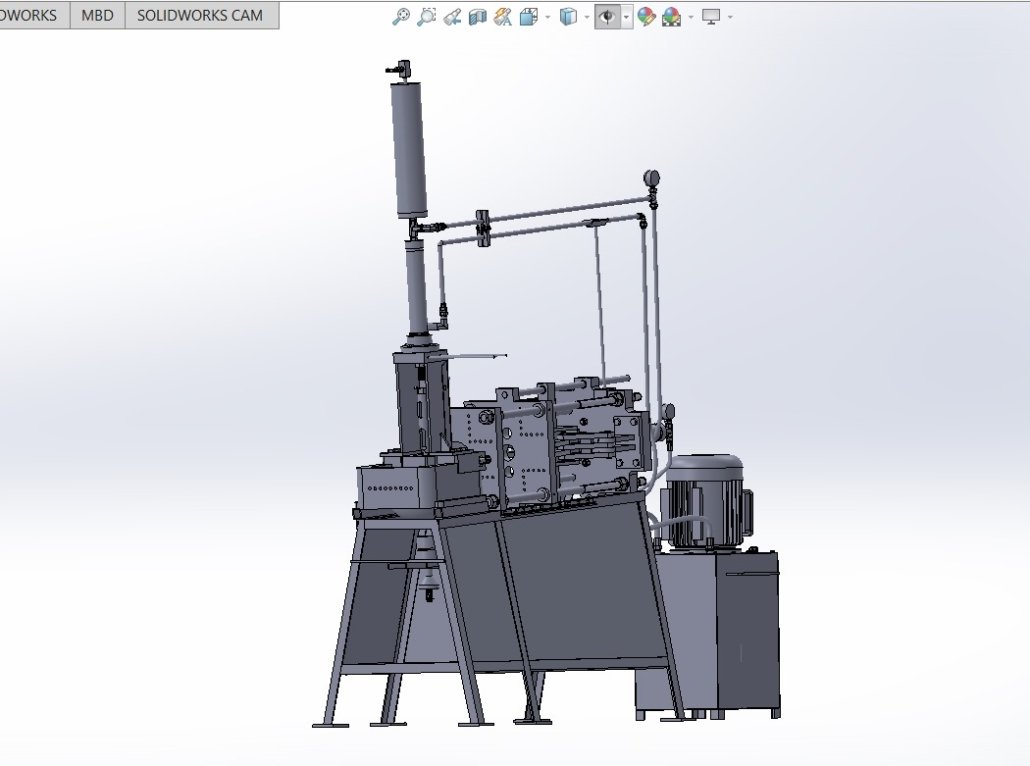The image size is (1030, 766).
Task: Select the Zoom to Area tool
Action: 427,17
